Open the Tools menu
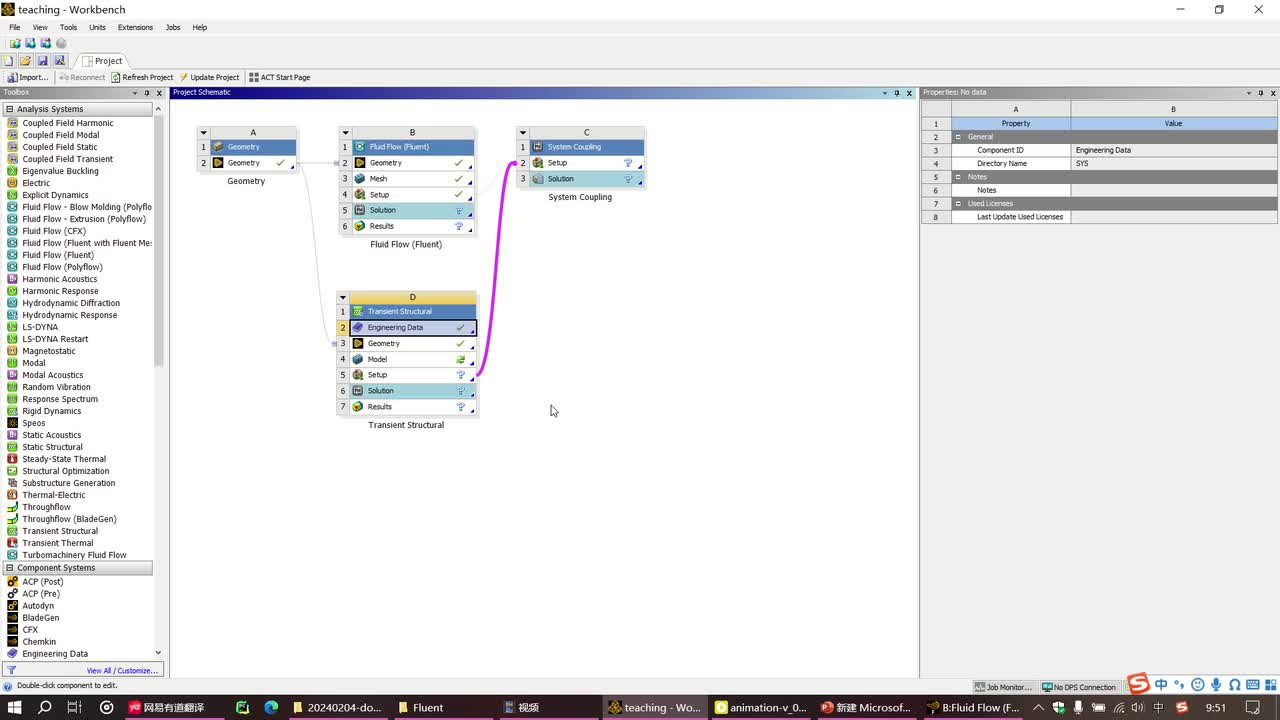The height and width of the screenshot is (720, 1280). 68,27
